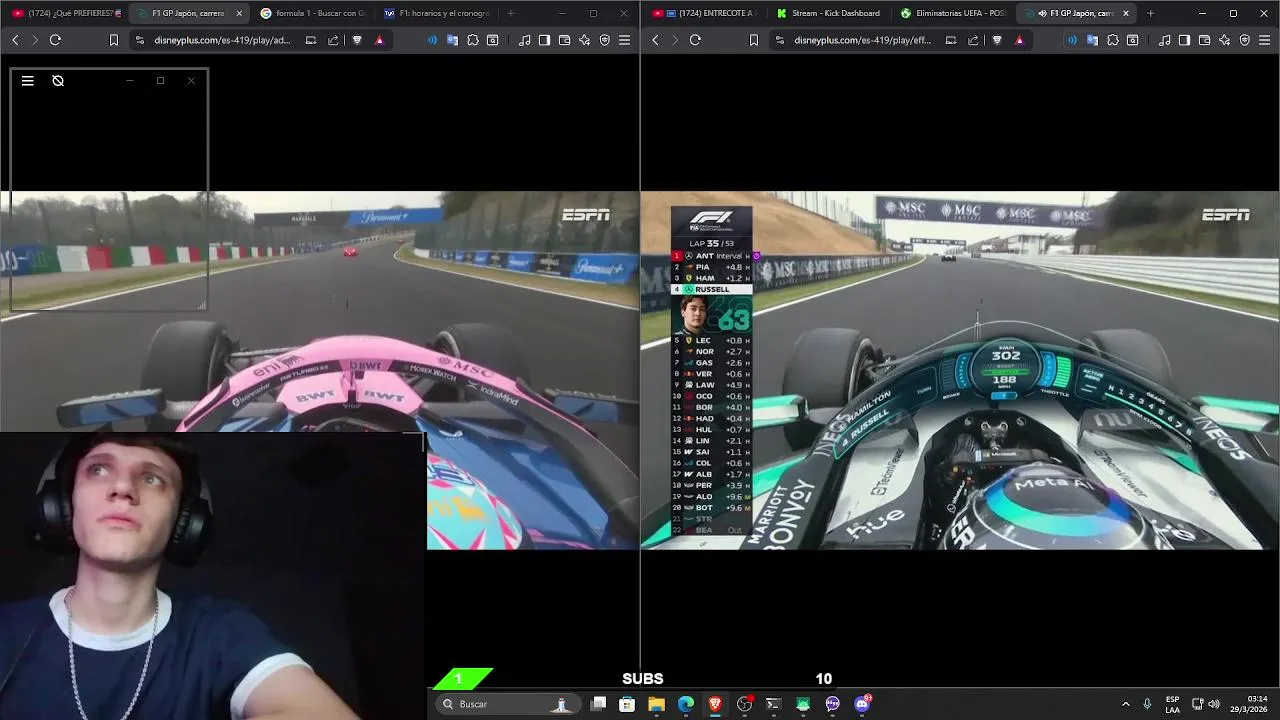
Task: Open volume control in system tray
Action: (x=1214, y=704)
